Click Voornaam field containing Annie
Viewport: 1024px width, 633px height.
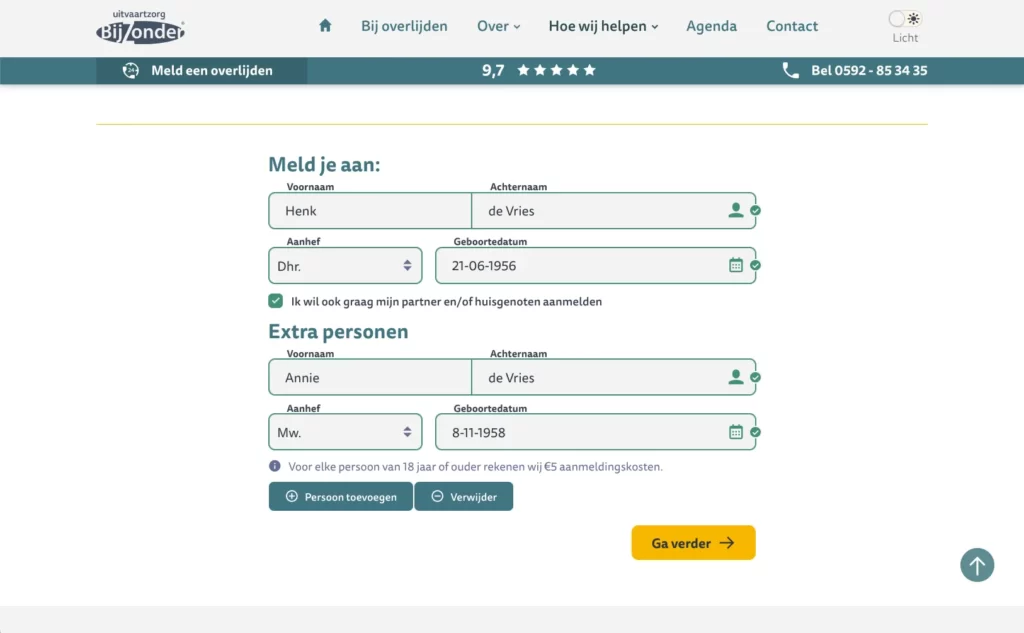tap(370, 377)
